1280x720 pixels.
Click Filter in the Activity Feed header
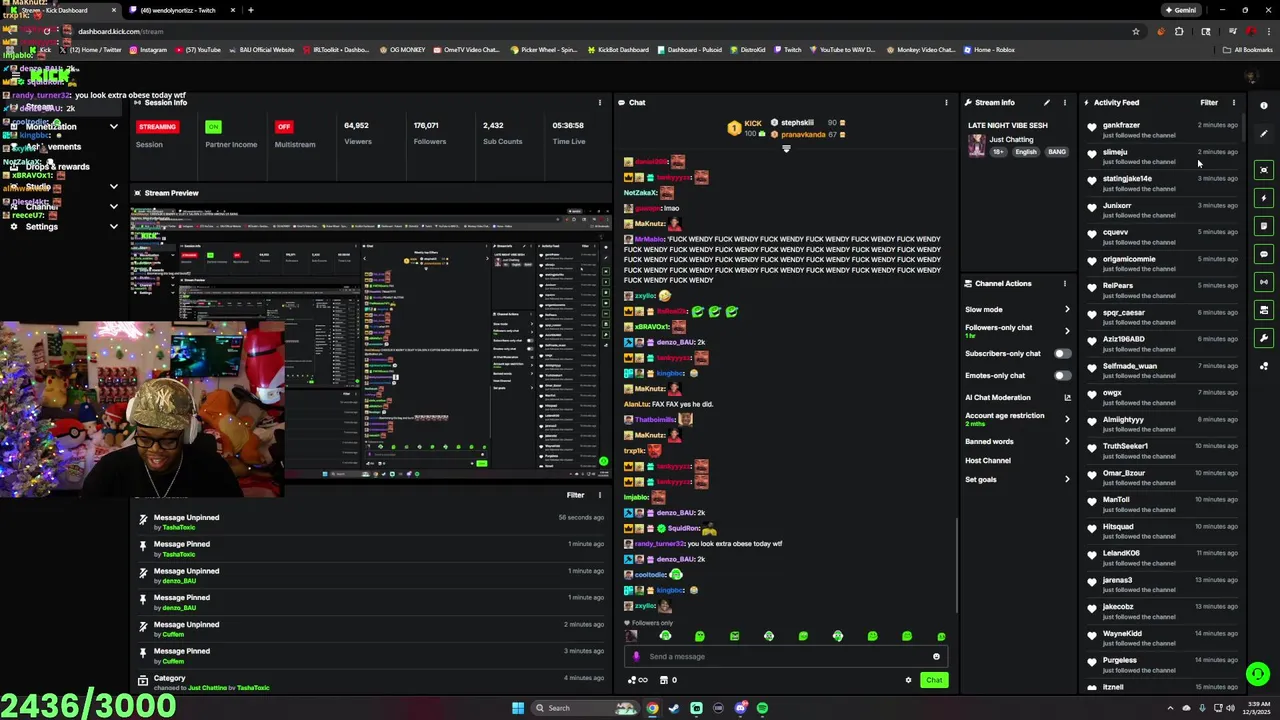point(1209,102)
